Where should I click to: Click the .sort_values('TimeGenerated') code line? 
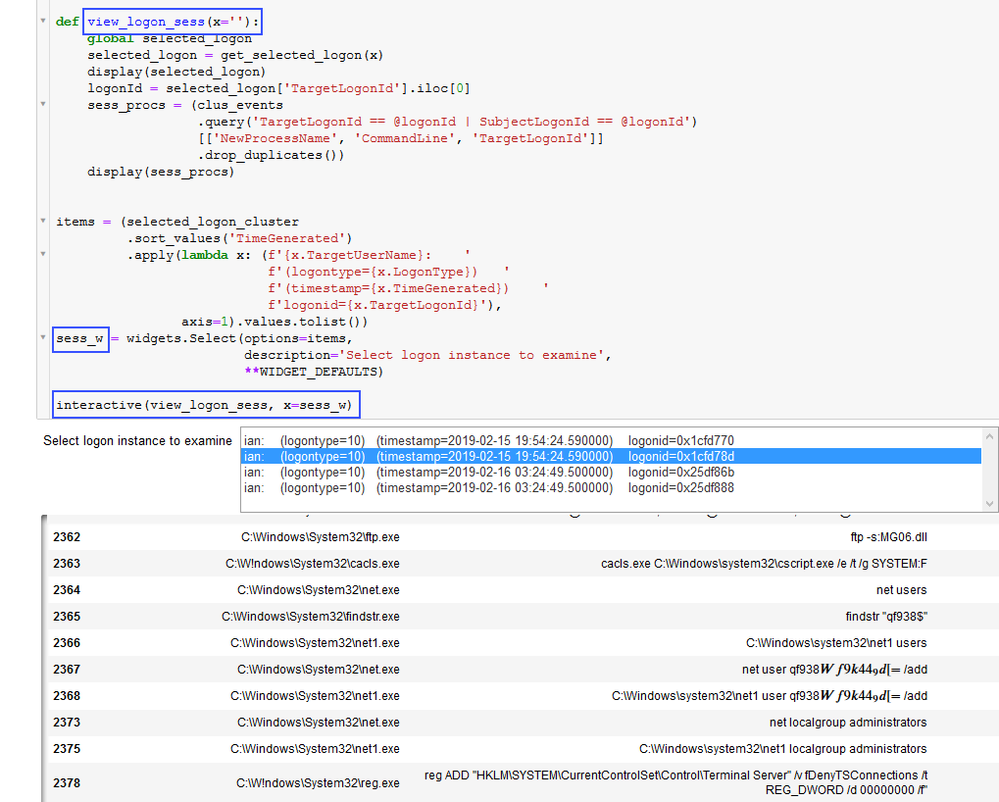pyautogui.click(x=239, y=238)
